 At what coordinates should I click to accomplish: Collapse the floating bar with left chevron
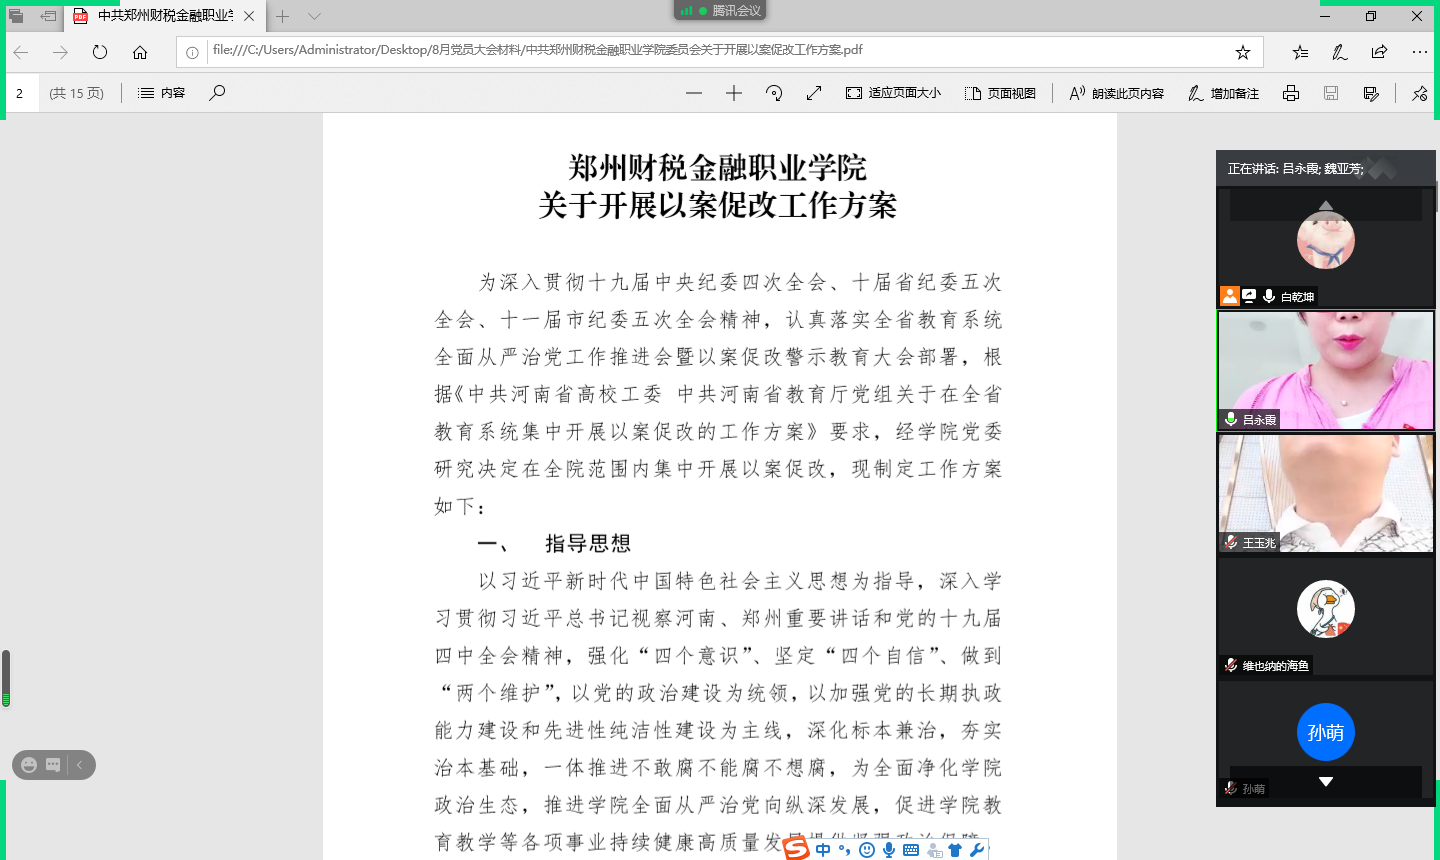coord(79,765)
